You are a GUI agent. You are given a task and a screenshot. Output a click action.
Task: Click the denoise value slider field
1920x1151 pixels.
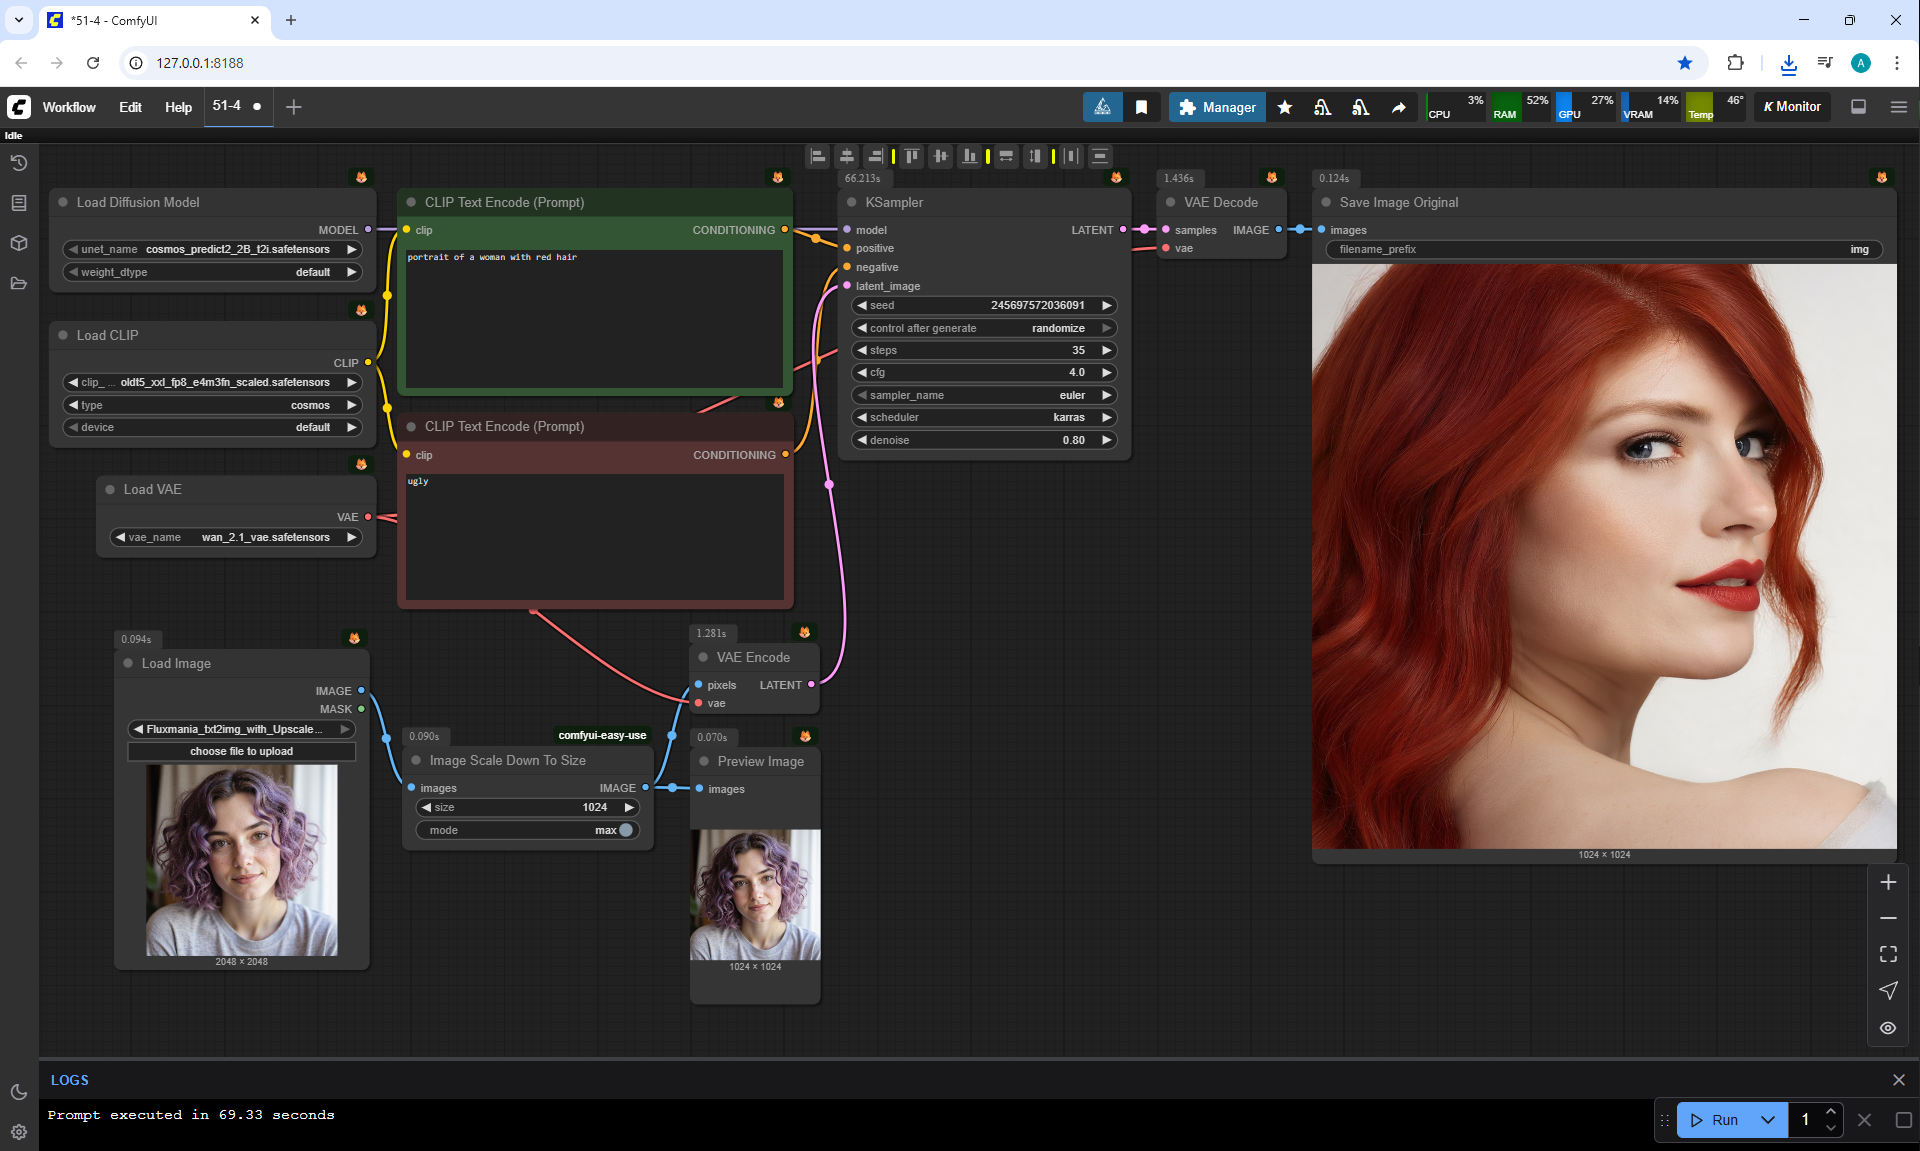pos(984,440)
